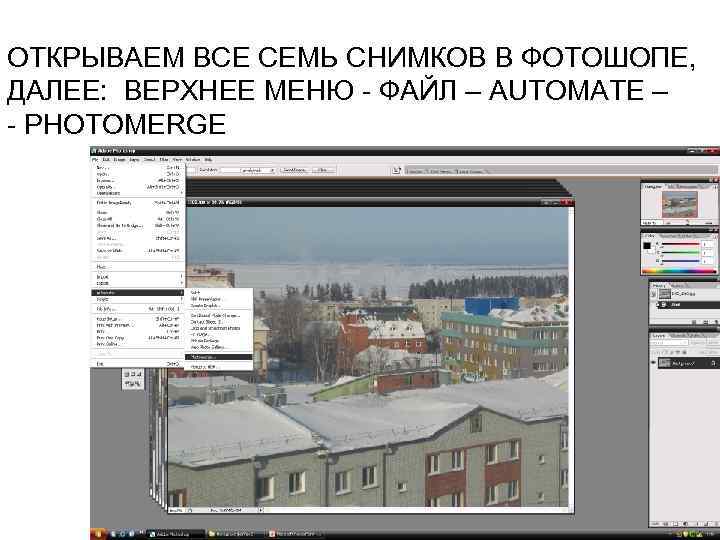Switch to the PowerPoint taskbar button
Screen dimensions: 720x540
(x=294, y=534)
